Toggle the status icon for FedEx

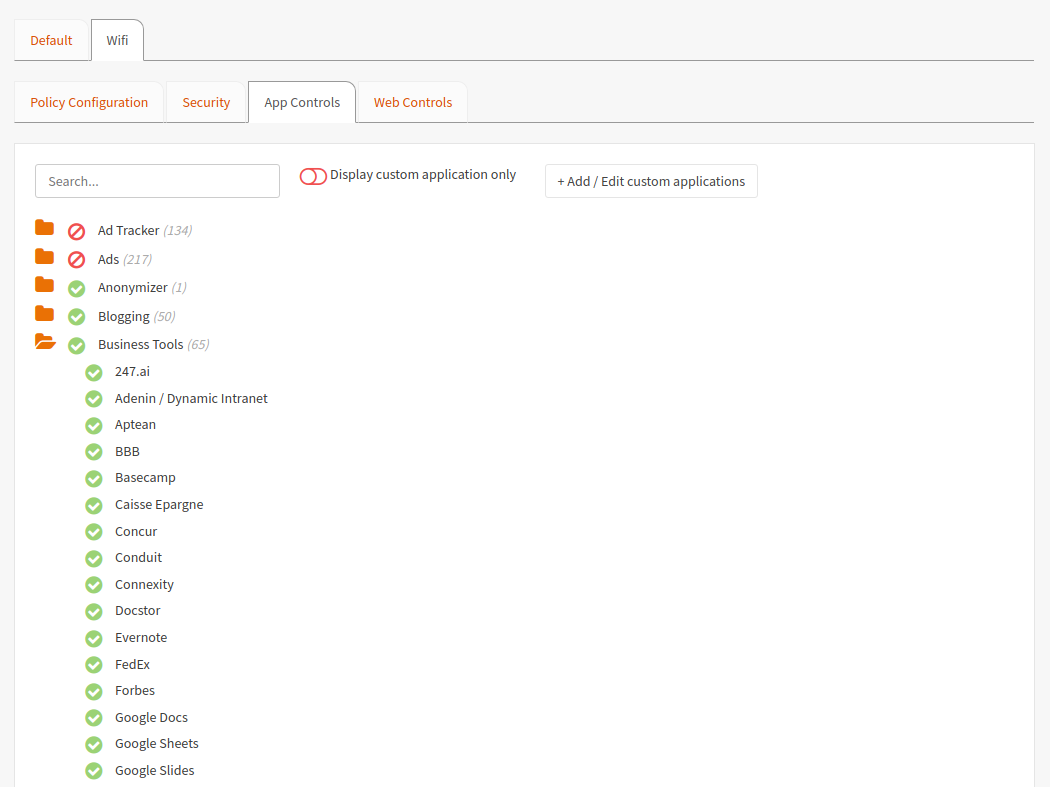click(94, 664)
